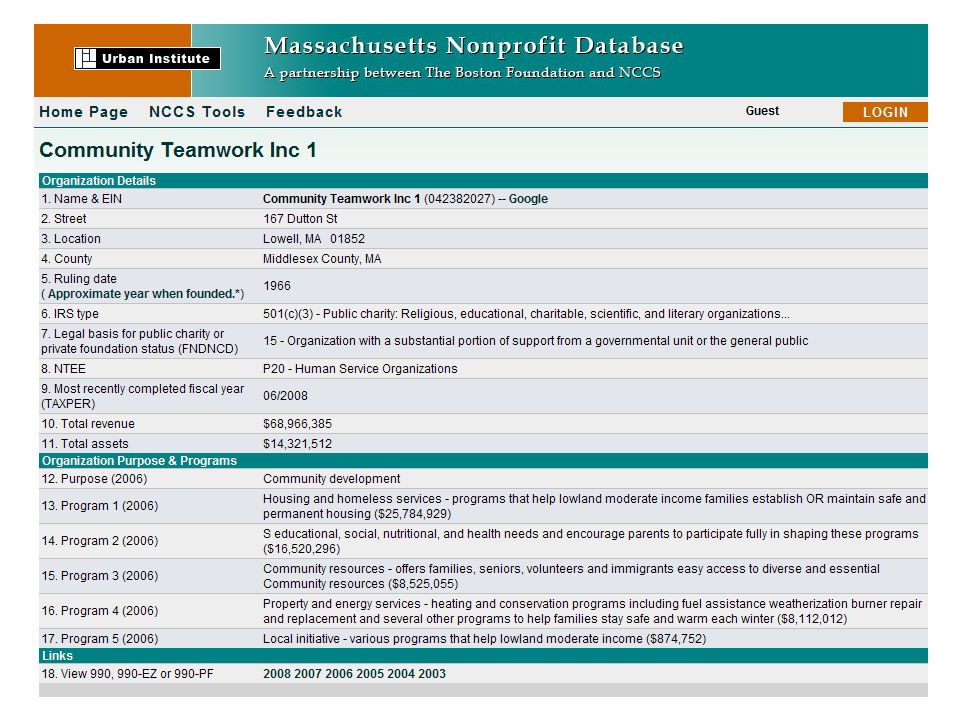This screenshot has width=960, height=720.
Task: Select total revenue $68,966,385
Action: (298, 424)
